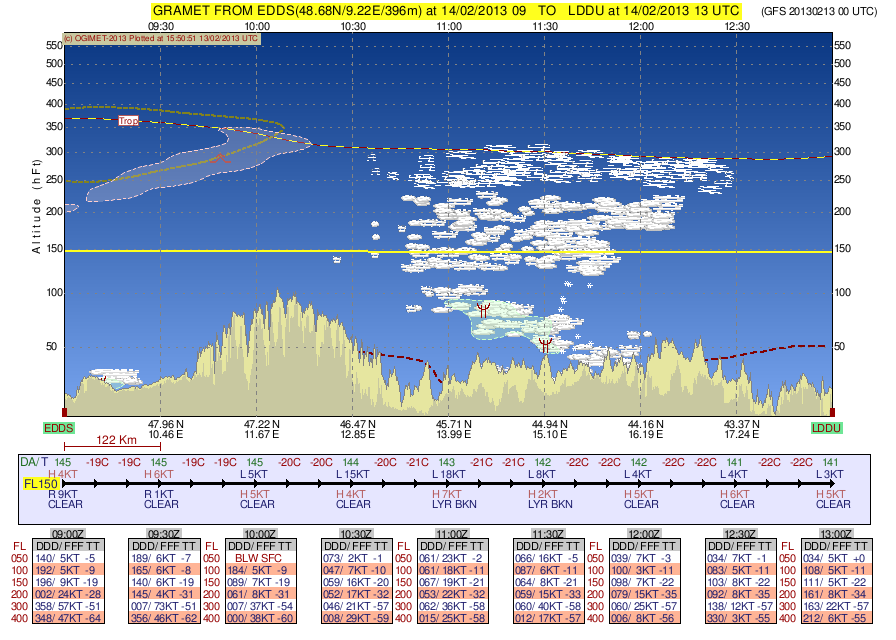Click the red departure marker above EDDS

65,411
